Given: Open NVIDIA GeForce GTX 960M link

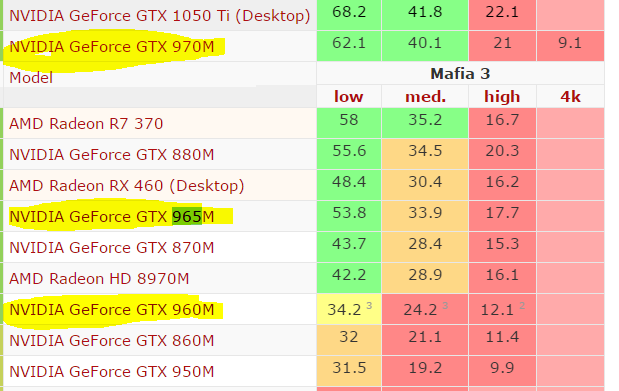Looking at the screenshot, I should (x=112, y=310).
